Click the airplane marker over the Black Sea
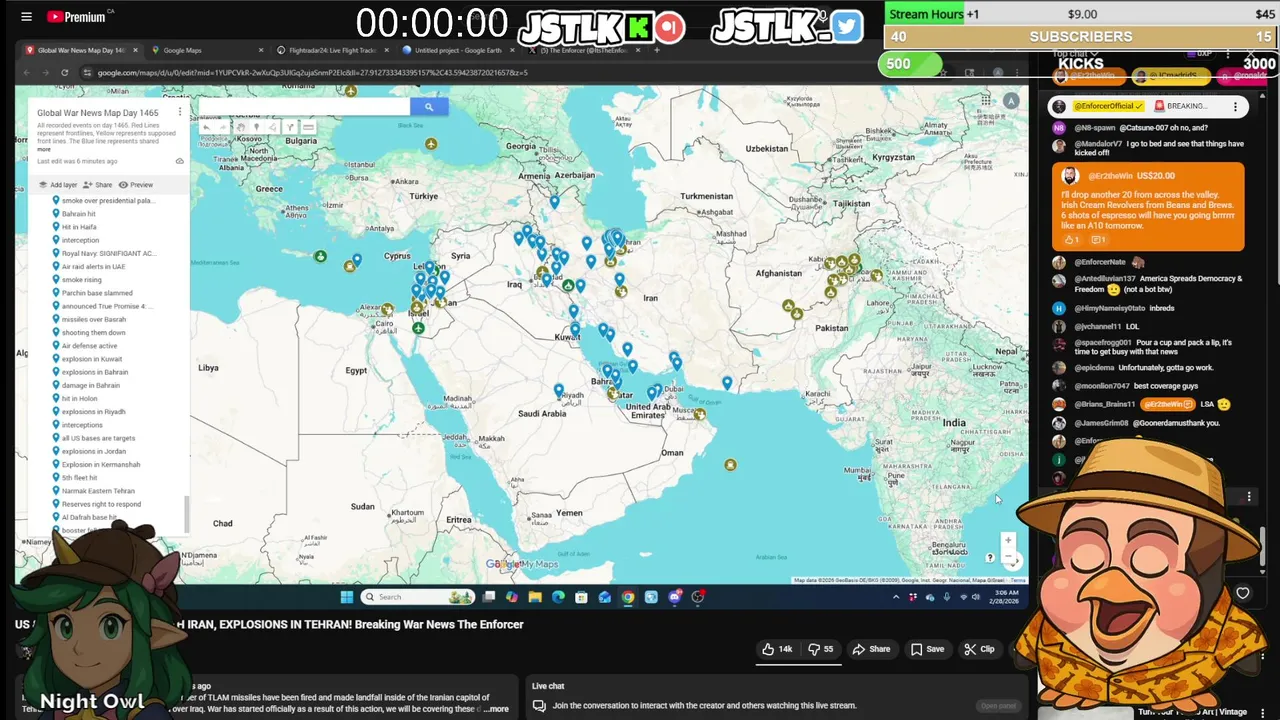The image size is (1280, 720). [431, 144]
